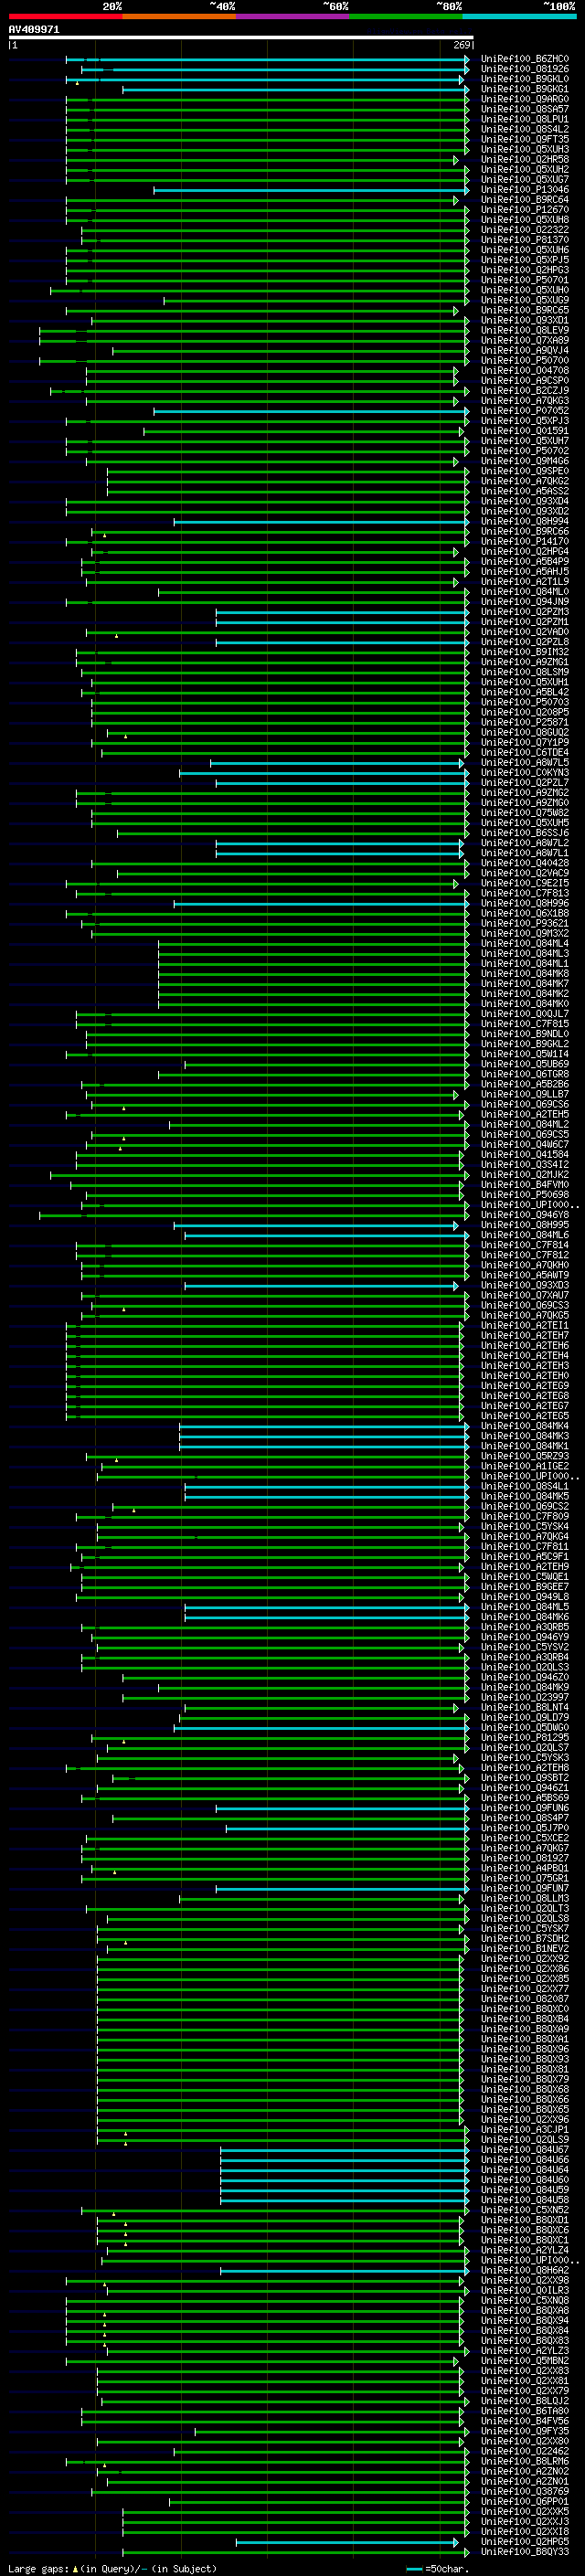Click the =50char. scale legend
The image size is (585, 2576).
coord(438,2568)
